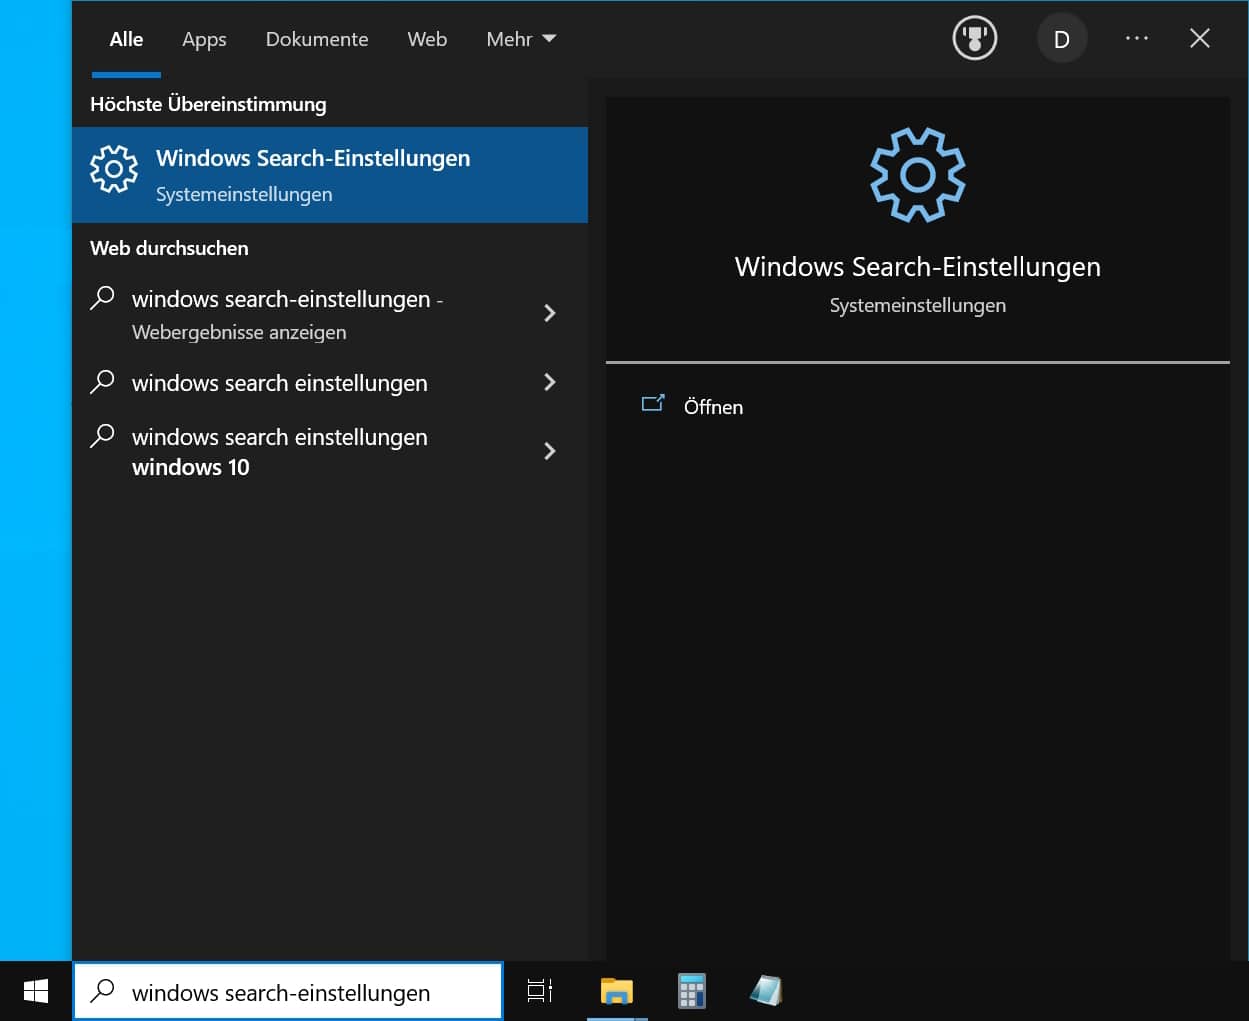Click 'Systemeinstellungen' text in the preview pane
The height and width of the screenshot is (1021, 1249).
pos(918,305)
